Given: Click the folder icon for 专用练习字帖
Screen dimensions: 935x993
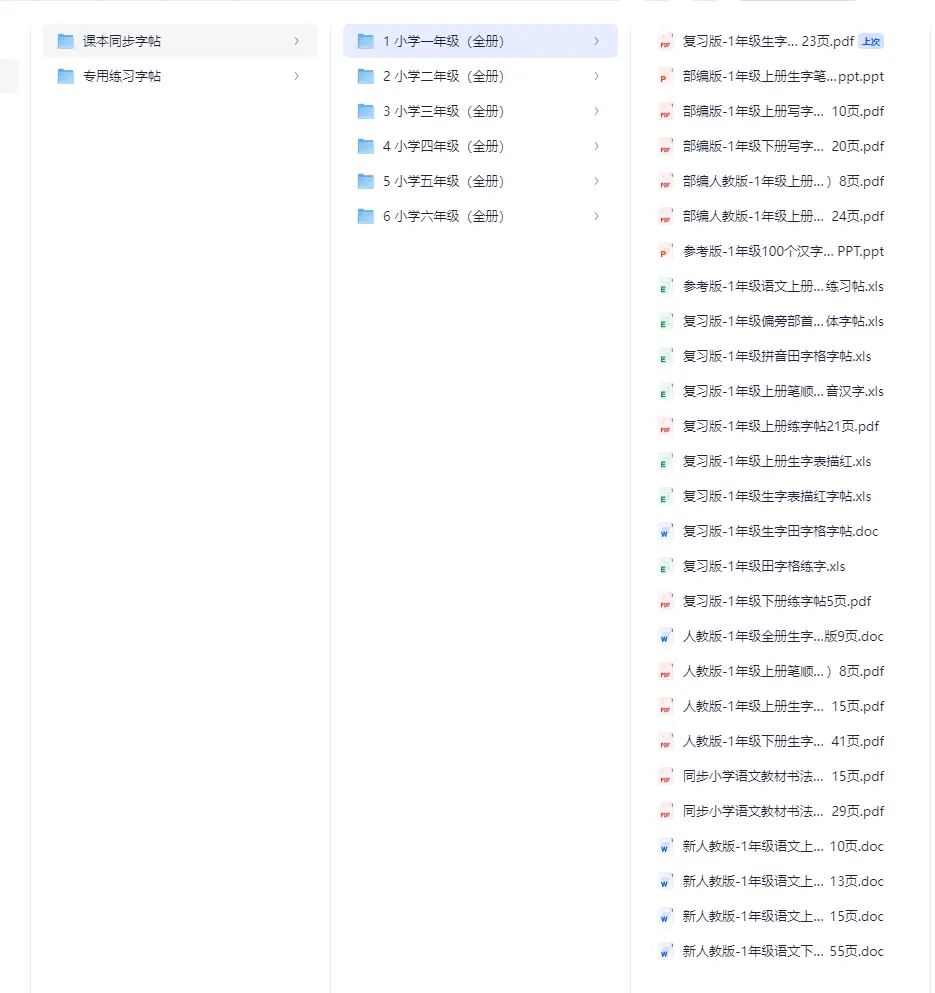Looking at the screenshot, I should coord(66,77).
